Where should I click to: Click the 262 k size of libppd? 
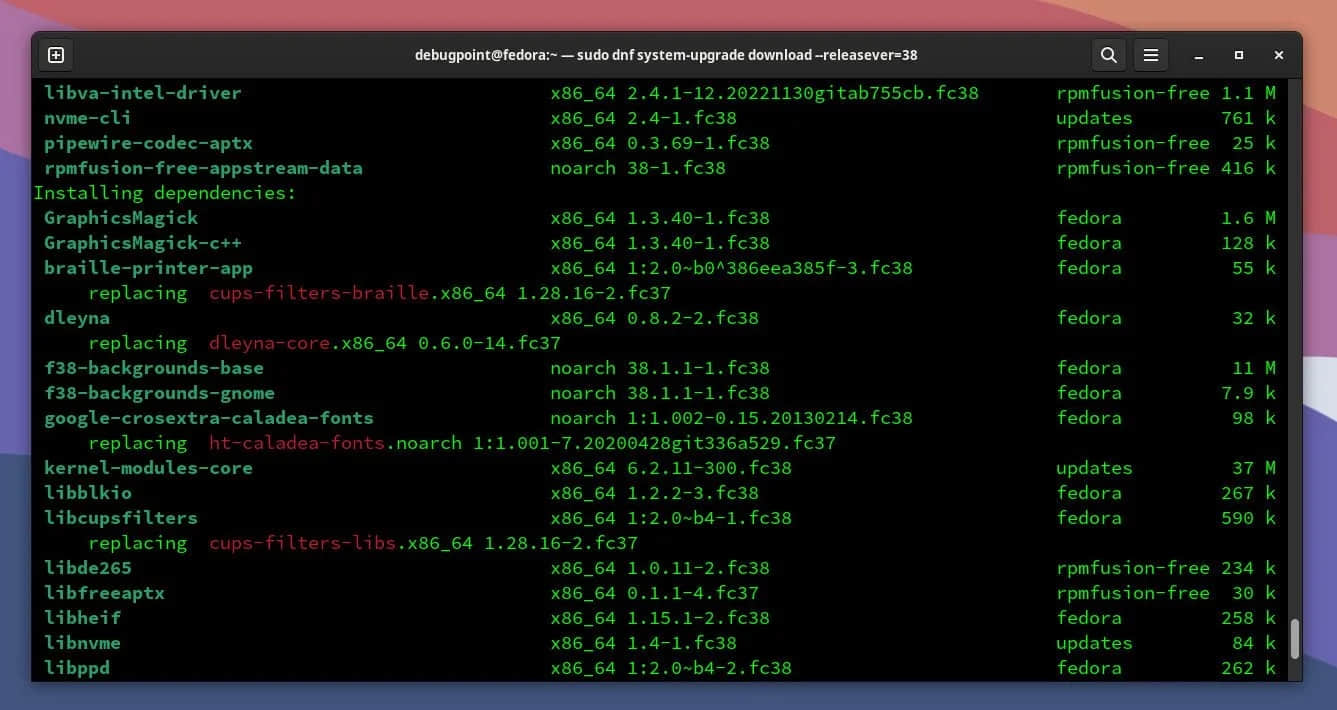pos(1248,668)
